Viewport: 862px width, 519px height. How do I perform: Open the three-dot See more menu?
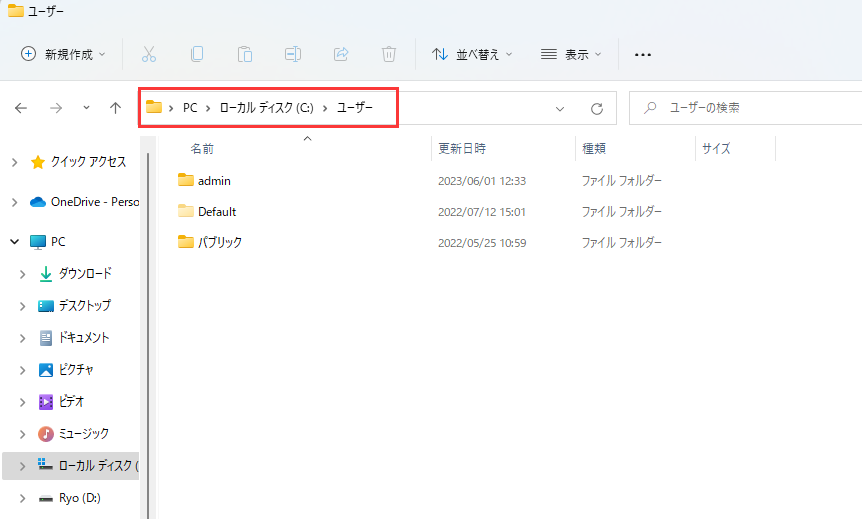(x=643, y=54)
